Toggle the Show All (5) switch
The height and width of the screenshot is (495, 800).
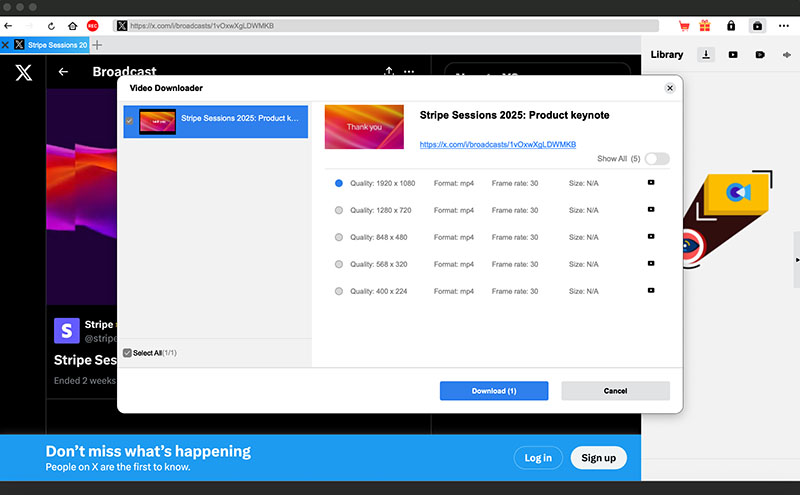(x=657, y=159)
